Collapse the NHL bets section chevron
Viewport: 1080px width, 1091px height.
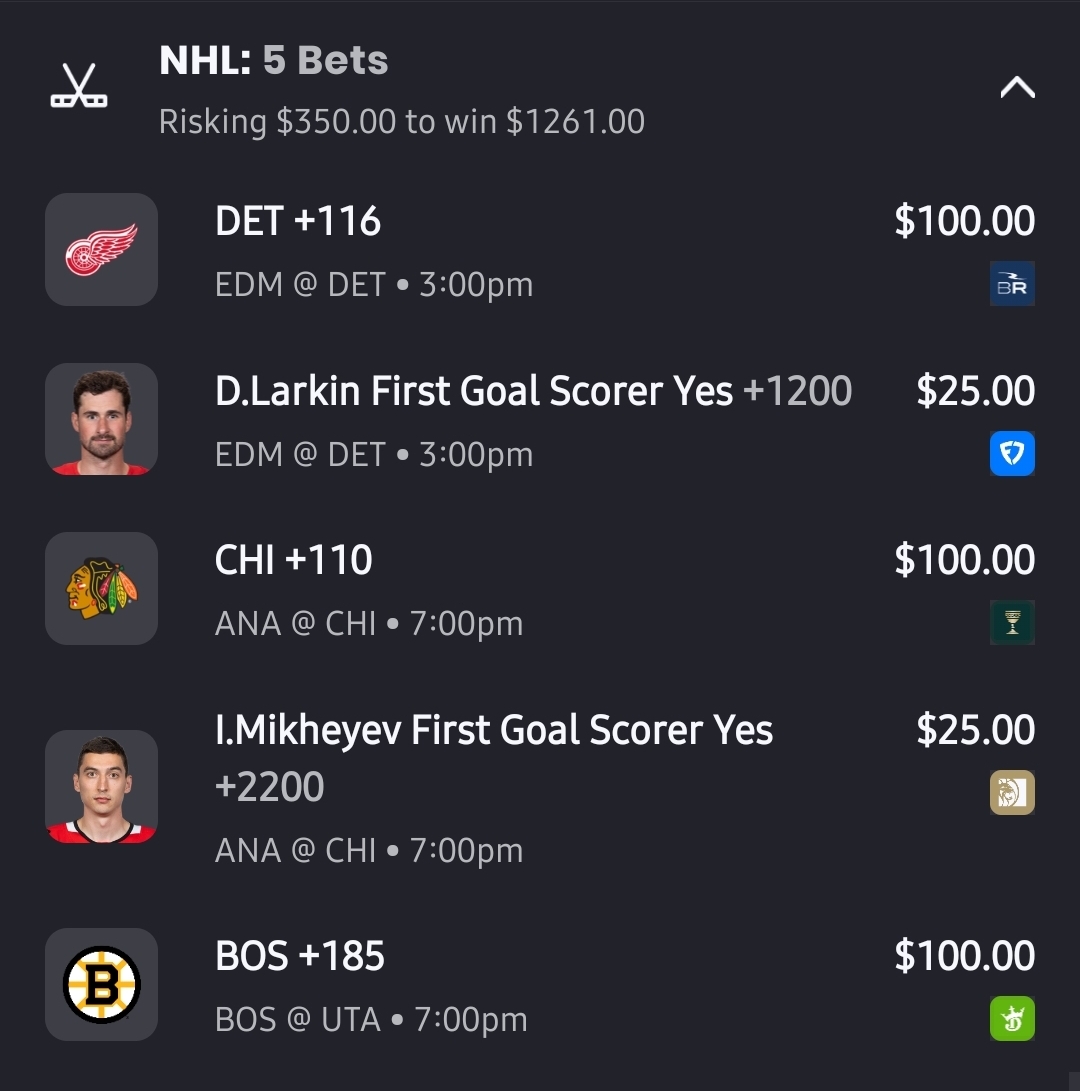[x=1017, y=88]
